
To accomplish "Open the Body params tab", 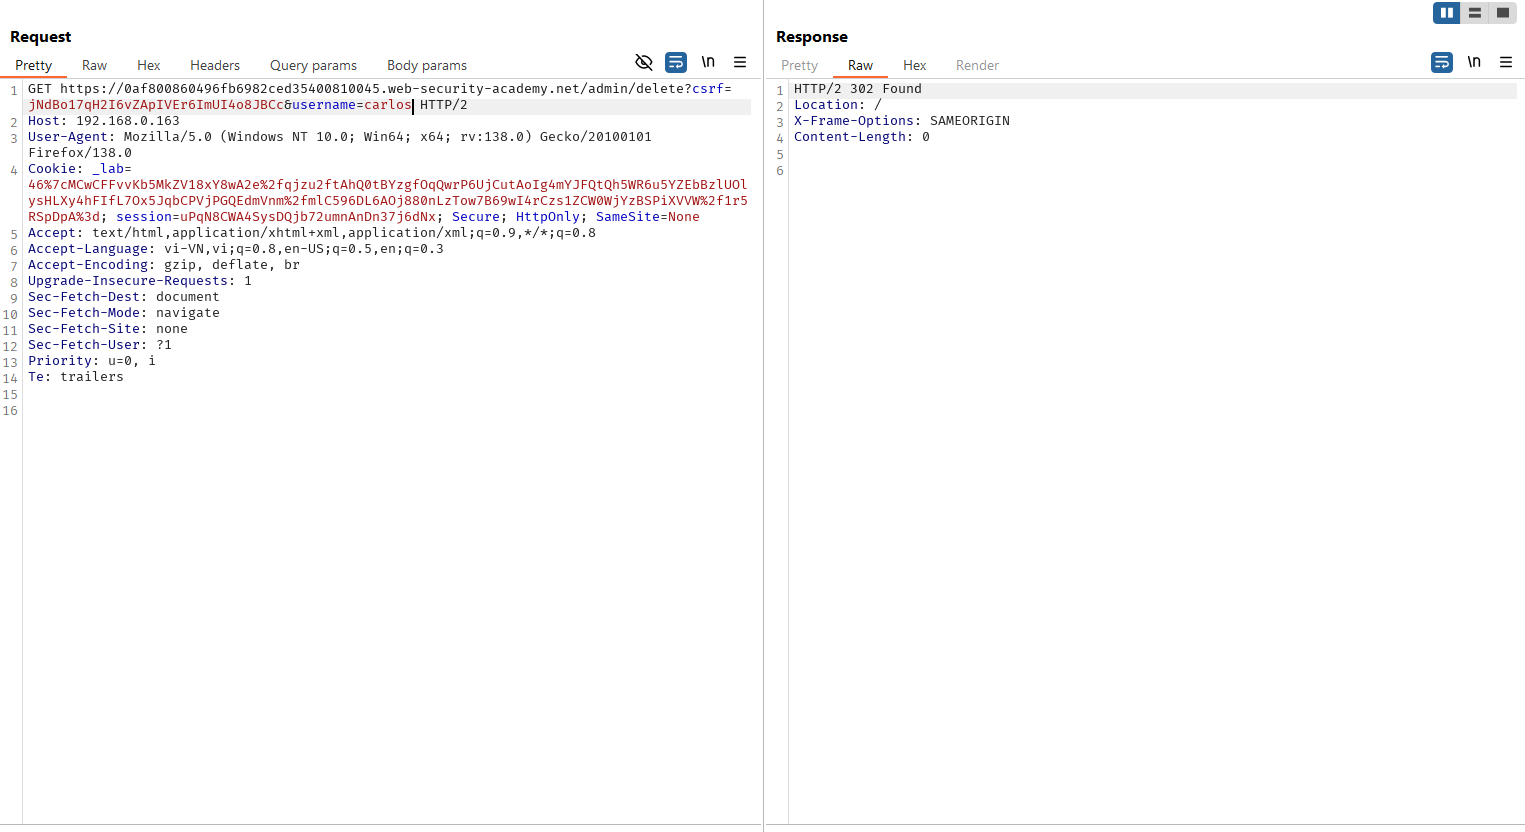I will click(x=427, y=65).
